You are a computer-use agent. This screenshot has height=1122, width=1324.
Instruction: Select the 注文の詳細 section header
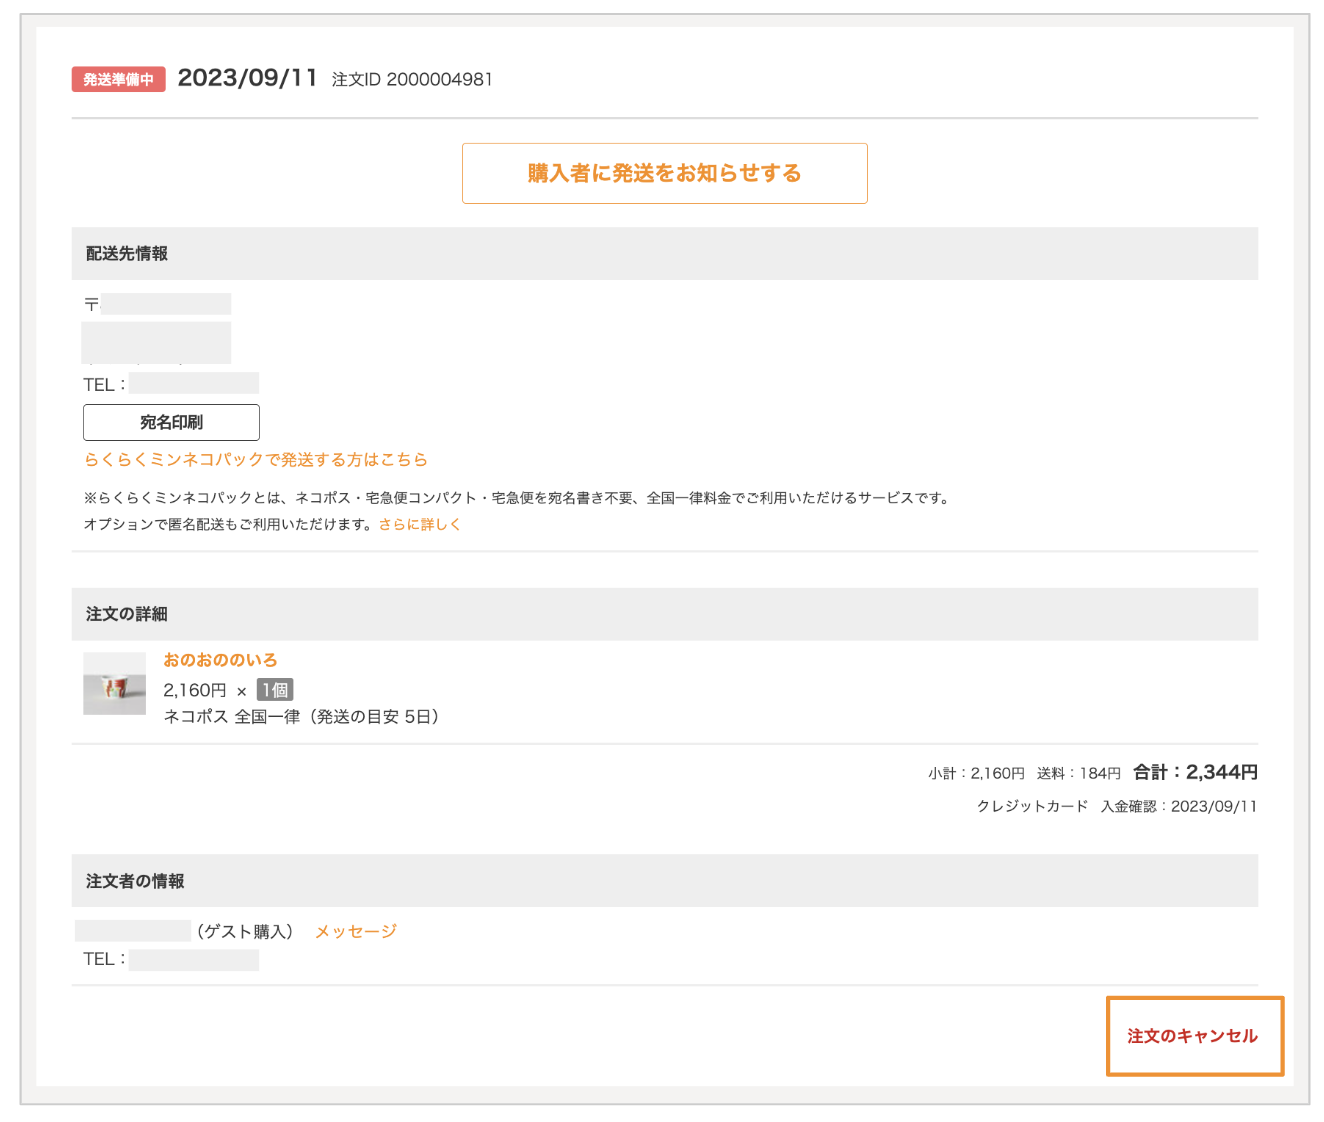click(127, 613)
